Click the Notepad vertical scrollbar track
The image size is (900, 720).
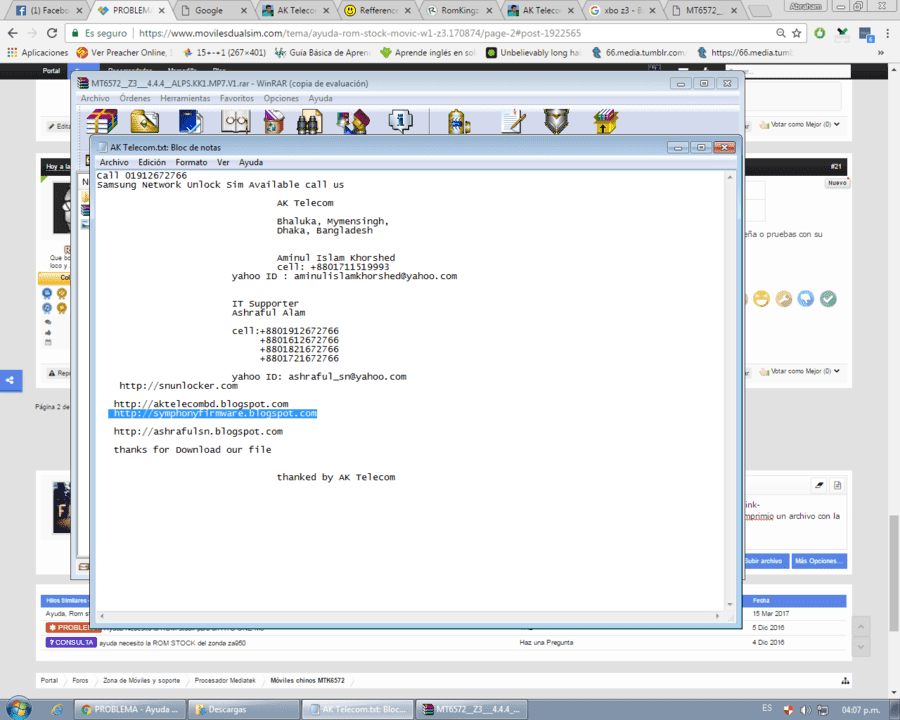[x=730, y=390]
